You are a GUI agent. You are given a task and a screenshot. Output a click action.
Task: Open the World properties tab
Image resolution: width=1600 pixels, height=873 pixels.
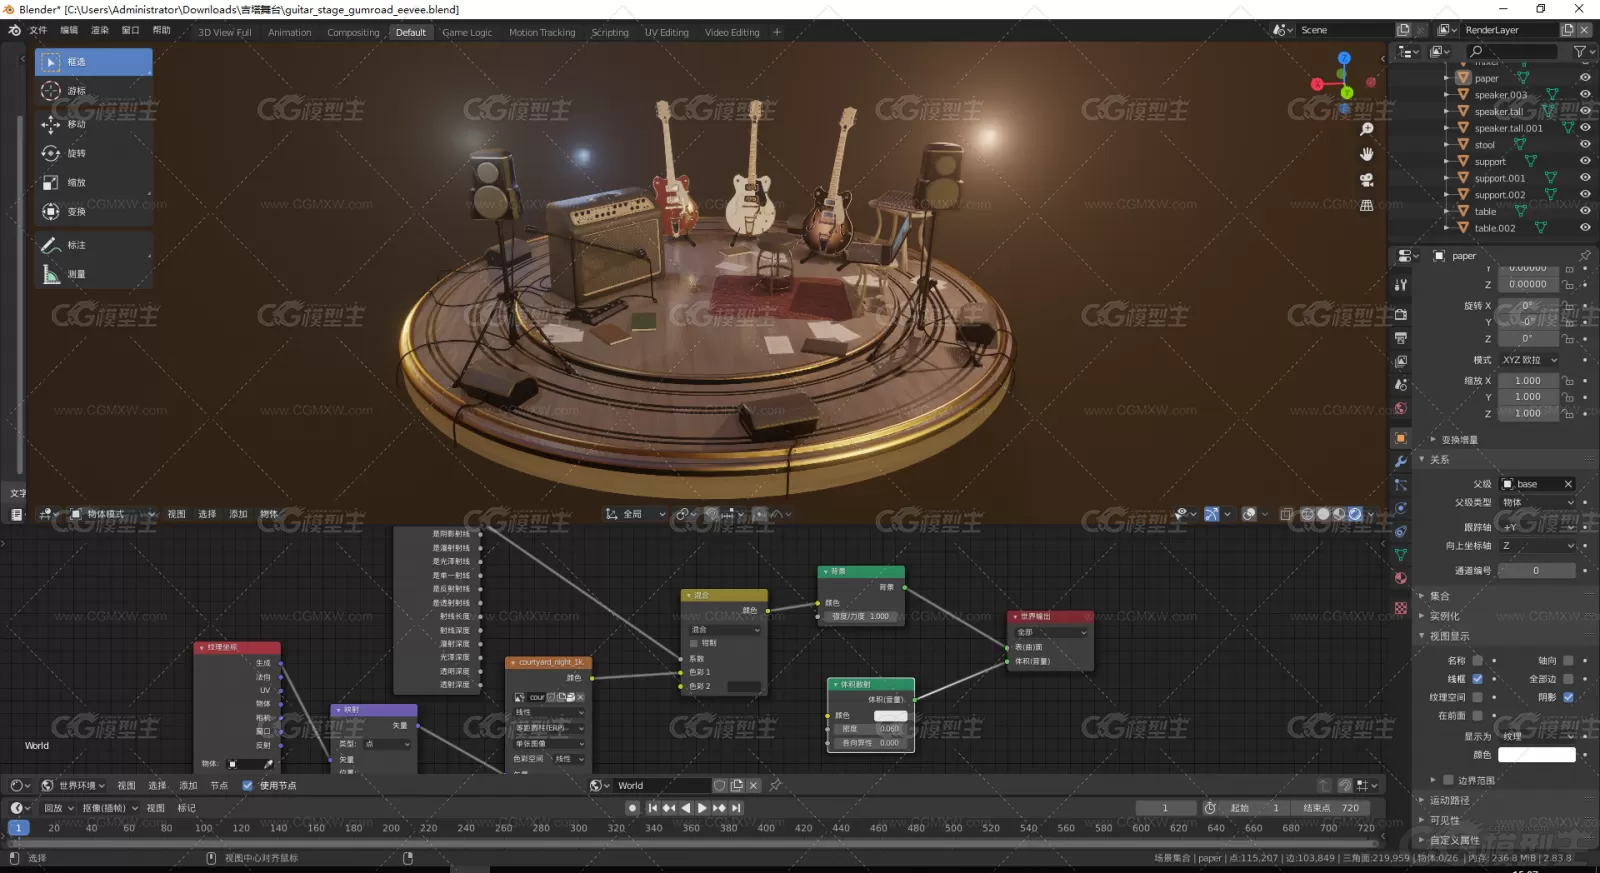click(1401, 409)
